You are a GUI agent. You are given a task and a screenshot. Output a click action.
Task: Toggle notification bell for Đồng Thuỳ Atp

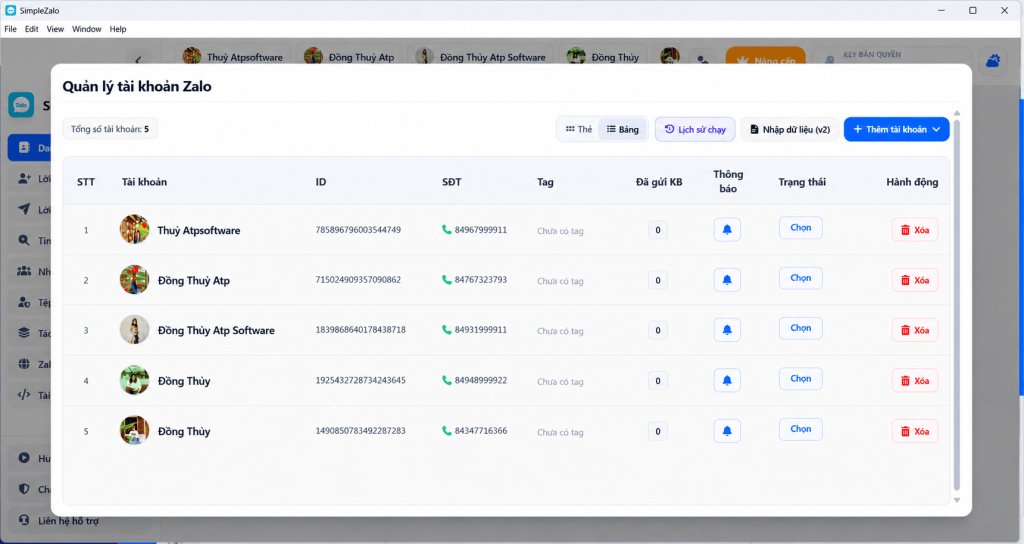[x=727, y=280]
